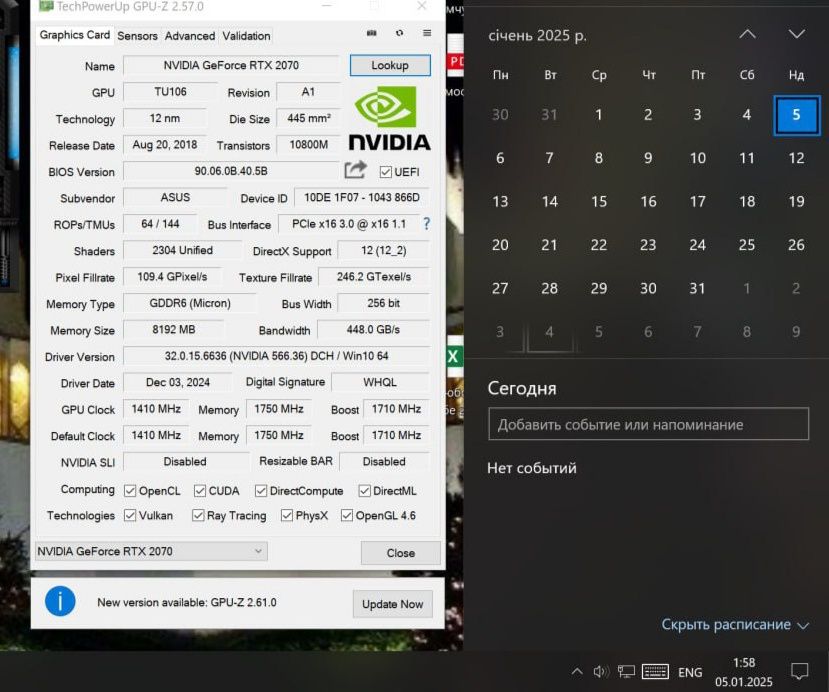The height and width of the screenshot is (692, 829).
Task: Click the GPU value TU106
Action: (x=170, y=92)
